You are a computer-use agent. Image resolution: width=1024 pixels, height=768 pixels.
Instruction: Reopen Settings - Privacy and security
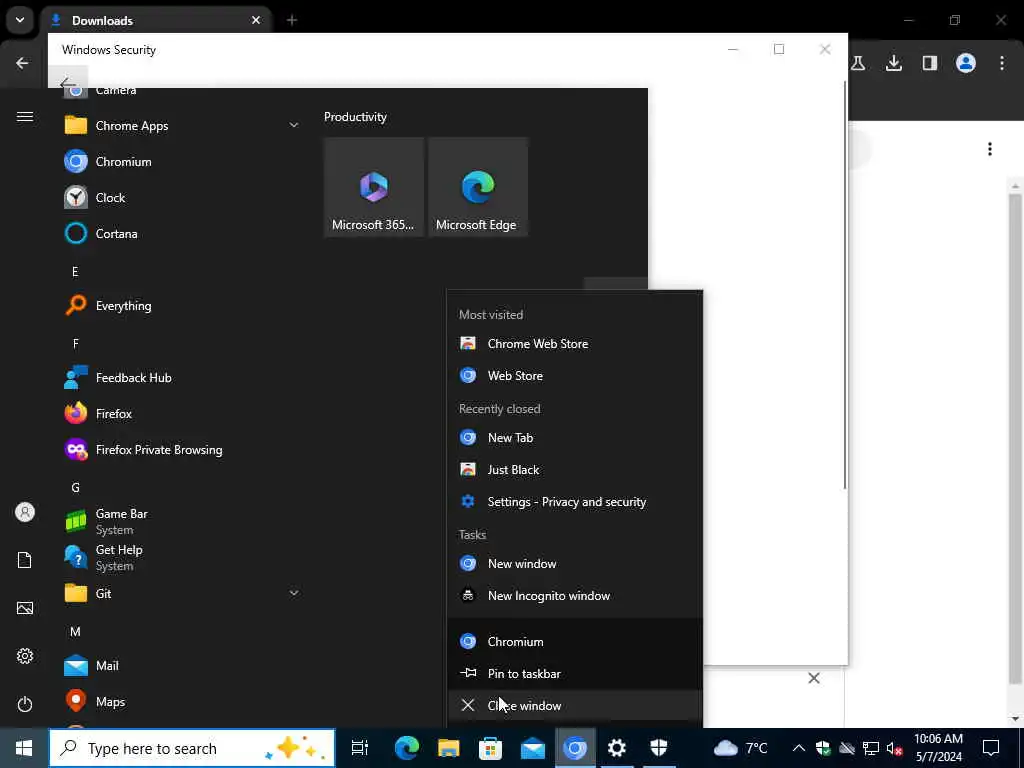575,502
